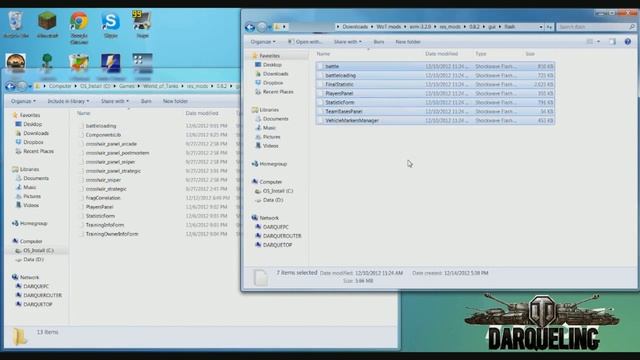Select PlayersPanel file in front window

(x=435, y=93)
